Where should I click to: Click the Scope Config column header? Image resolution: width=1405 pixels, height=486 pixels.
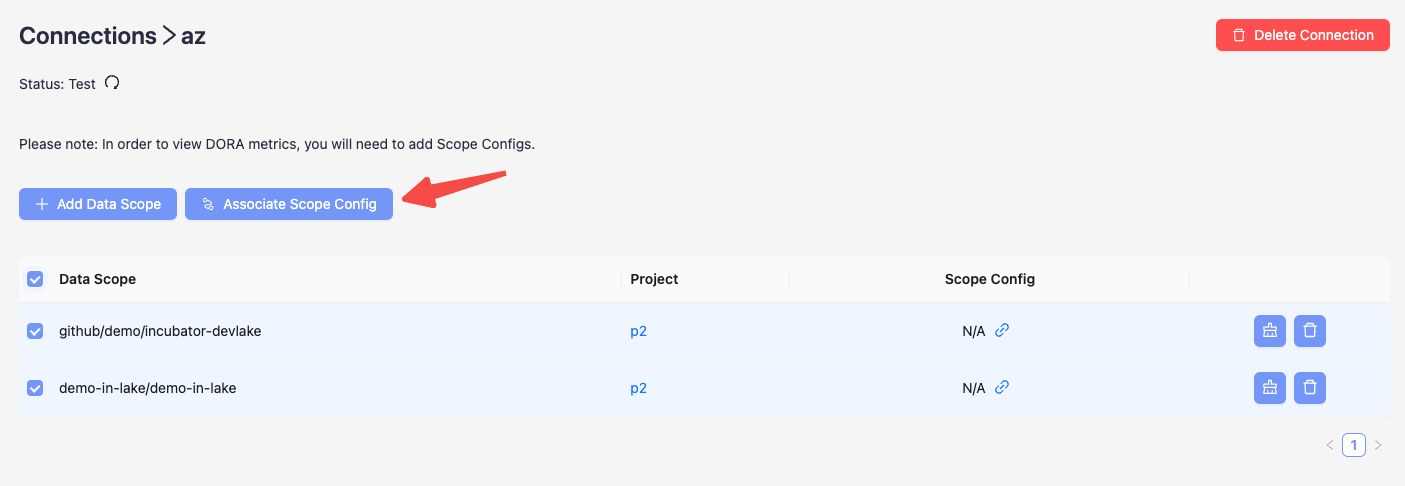tap(989, 279)
